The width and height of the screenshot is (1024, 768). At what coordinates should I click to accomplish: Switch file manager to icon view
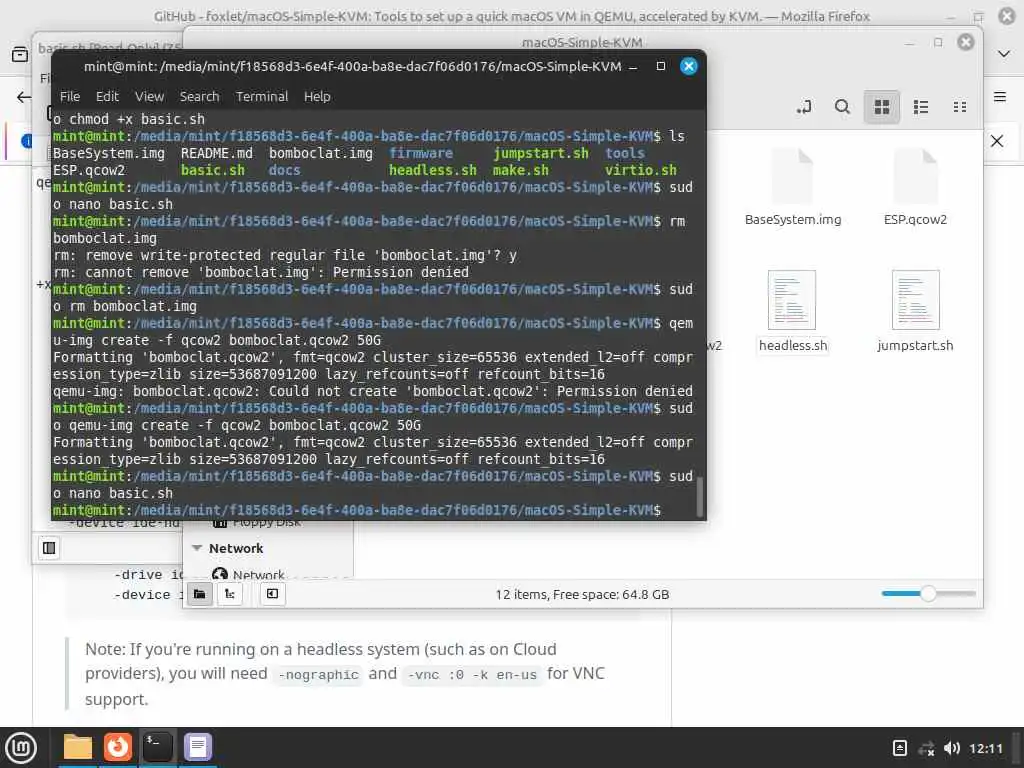(882, 106)
